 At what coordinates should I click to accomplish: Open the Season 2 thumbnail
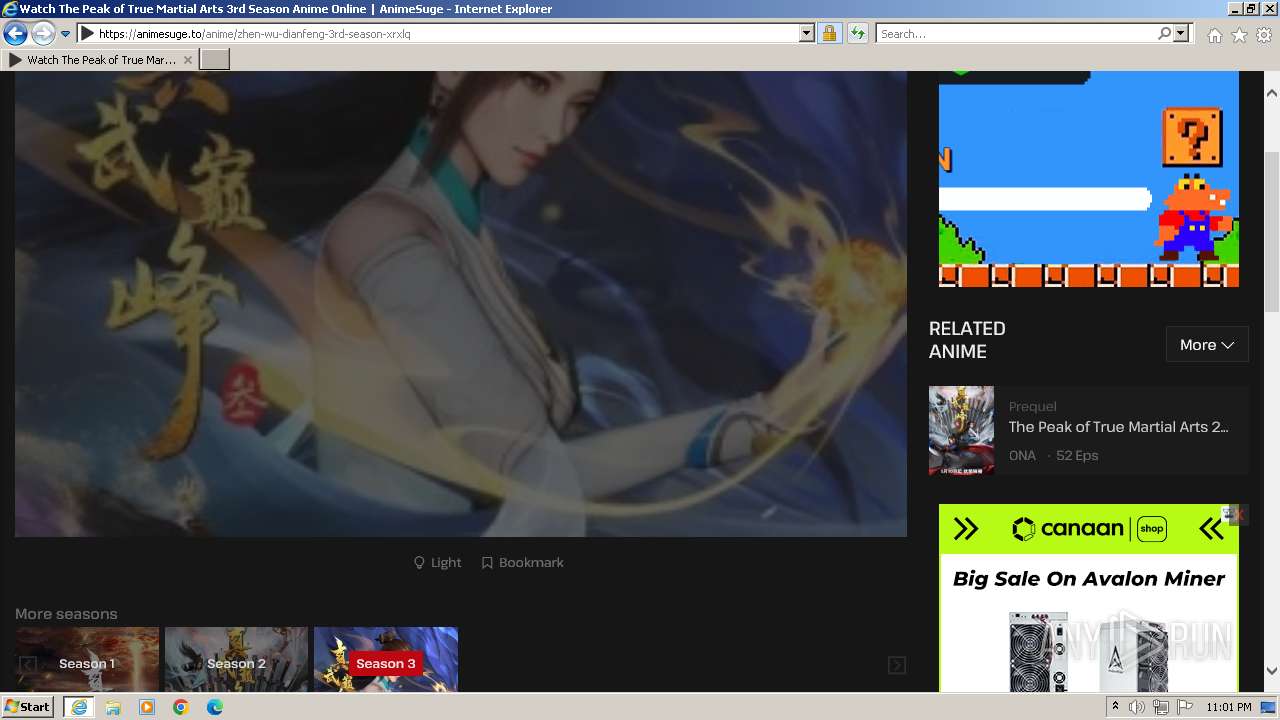pos(236,660)
